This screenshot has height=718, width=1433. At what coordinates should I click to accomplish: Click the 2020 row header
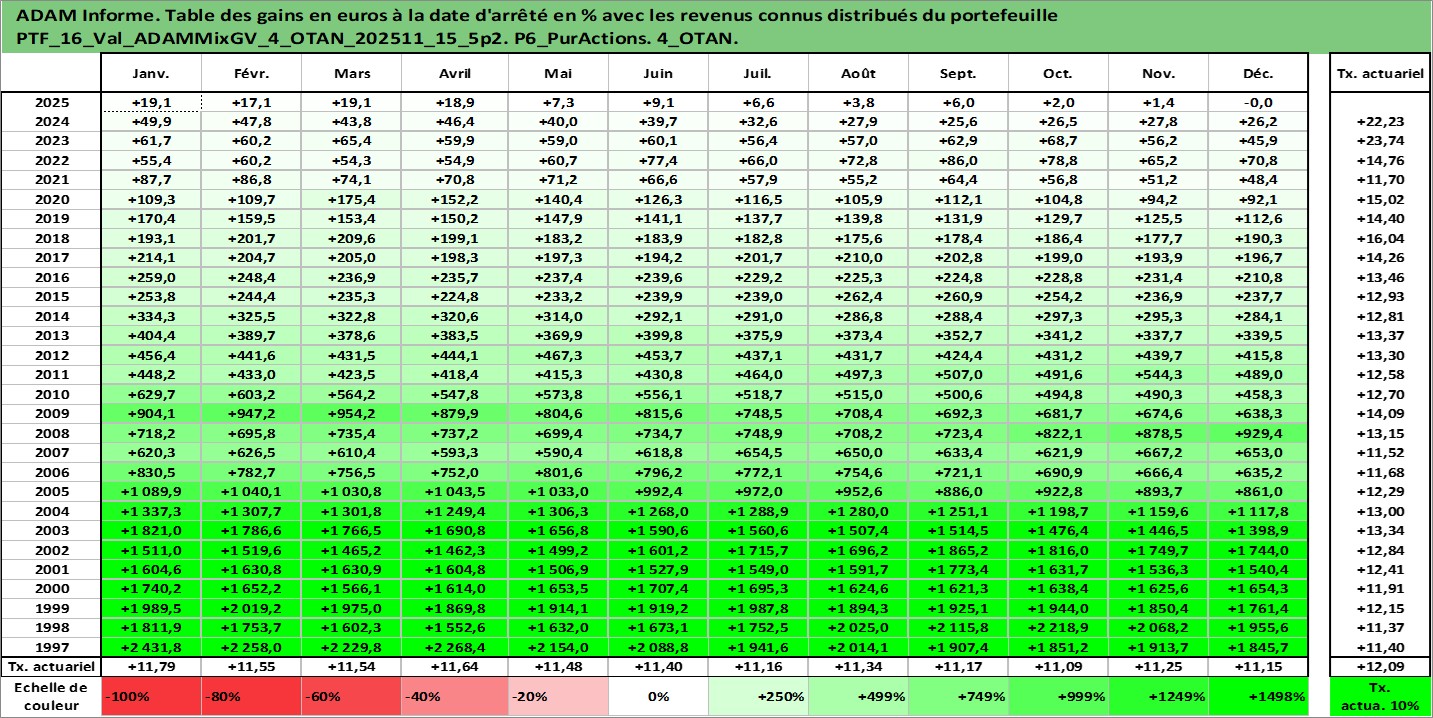click(x=51, y=198)
